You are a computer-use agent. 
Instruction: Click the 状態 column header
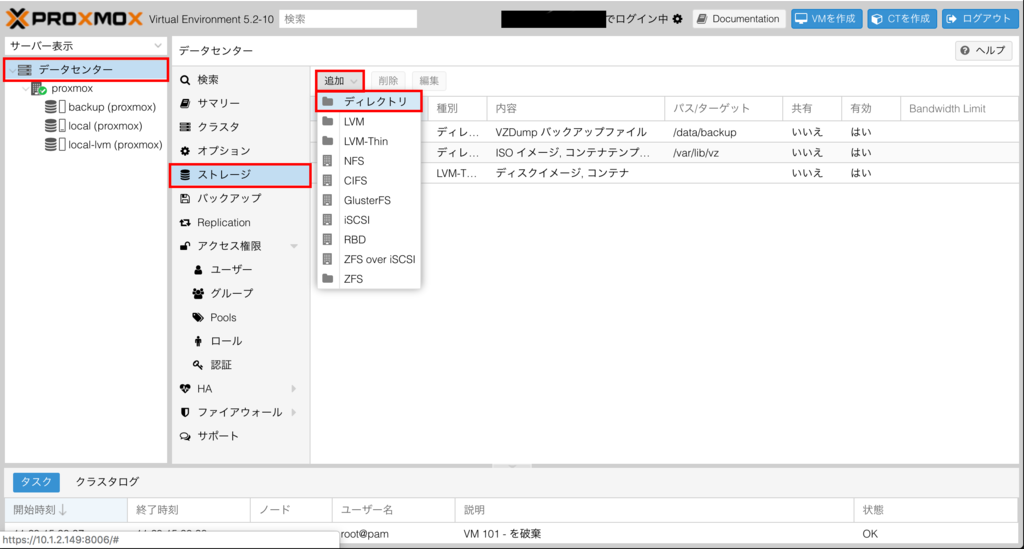(935, 510)
